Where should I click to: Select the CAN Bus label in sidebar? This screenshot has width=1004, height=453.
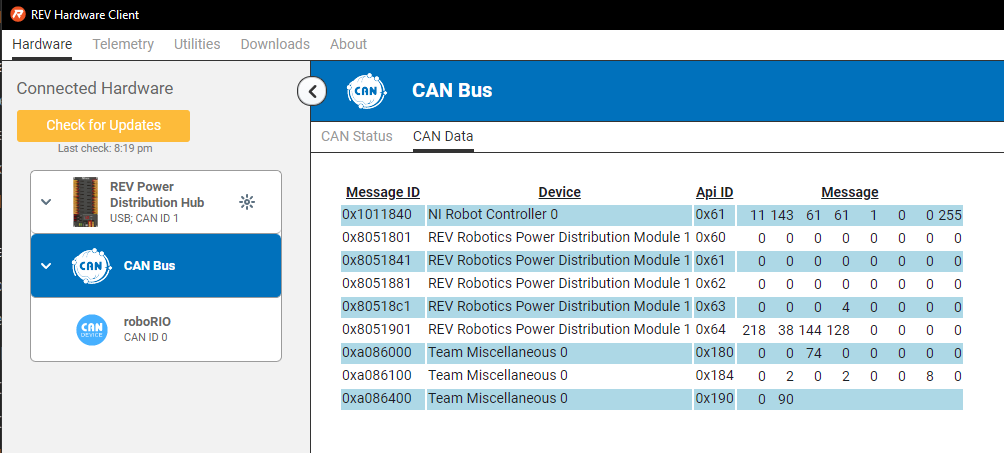coord(149,265)
